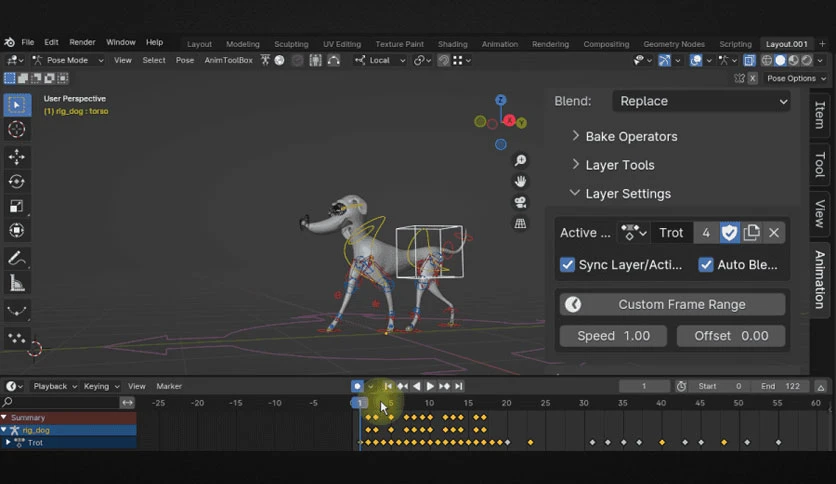Image resolution: width=836 pixels, height=484 pixels.
Task: Unlink the Trot action with X icon
Action: (774, 232)
